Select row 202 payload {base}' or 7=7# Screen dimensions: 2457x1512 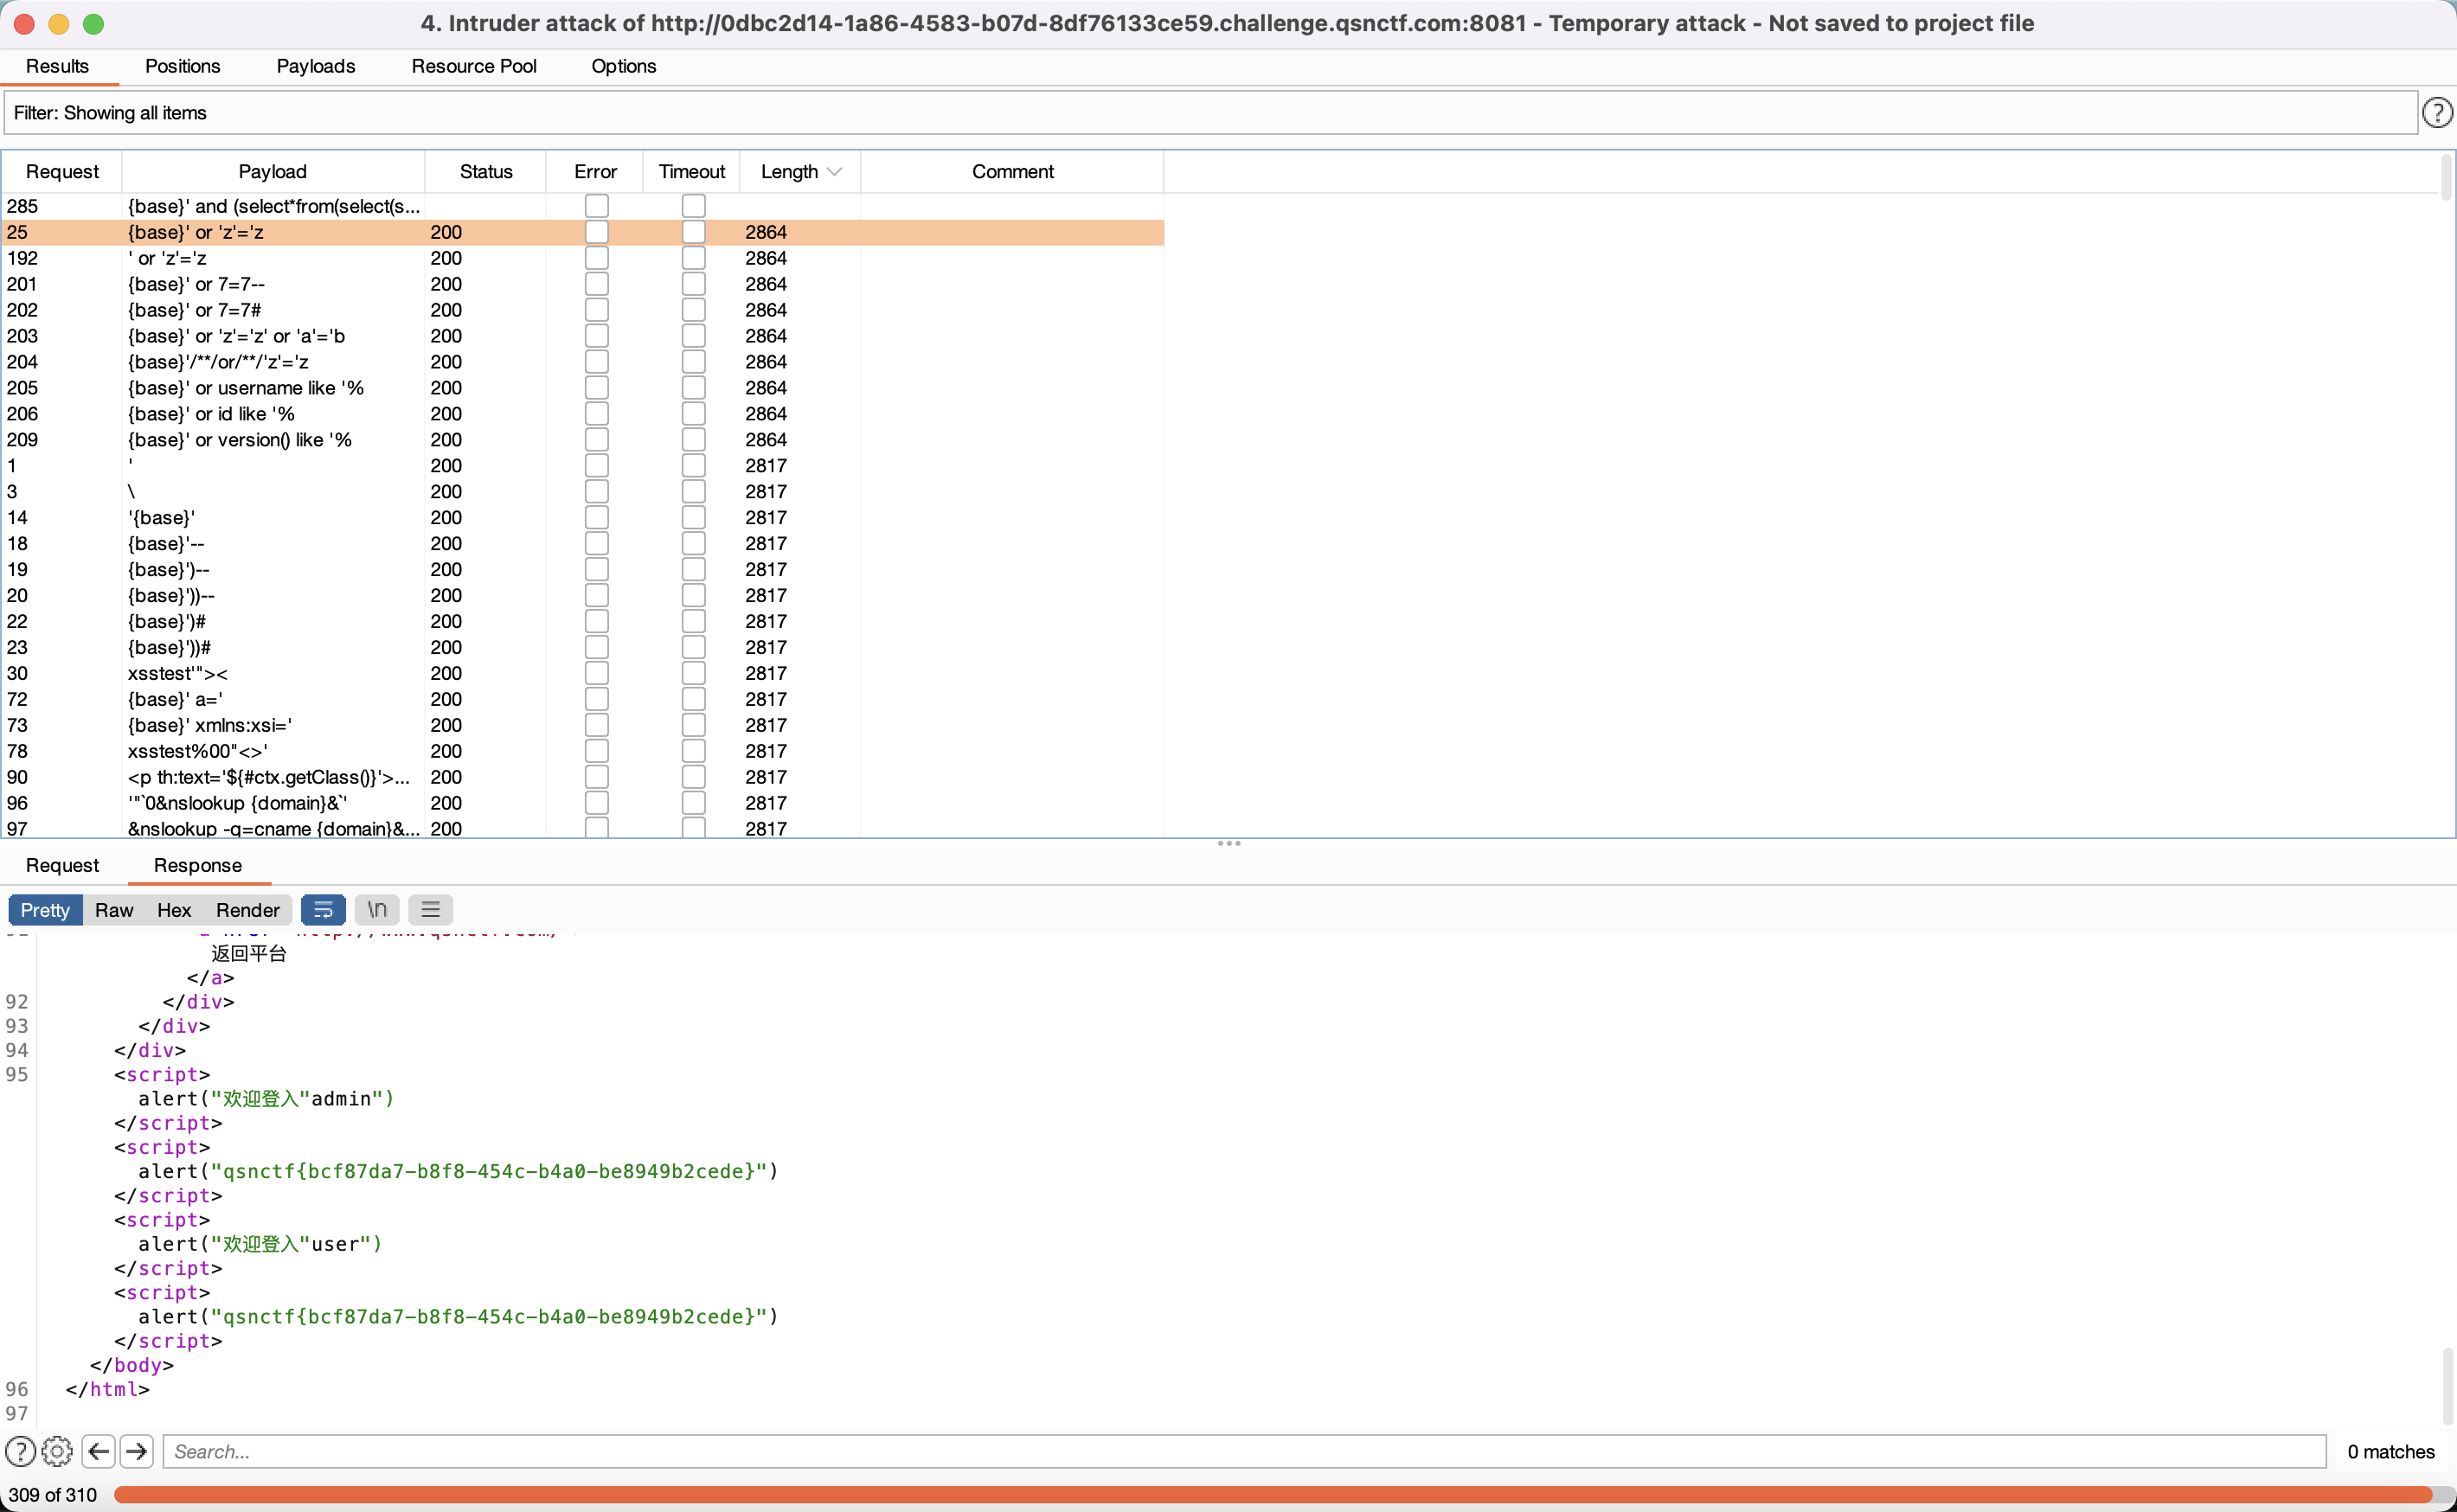(x=583, y=310)
